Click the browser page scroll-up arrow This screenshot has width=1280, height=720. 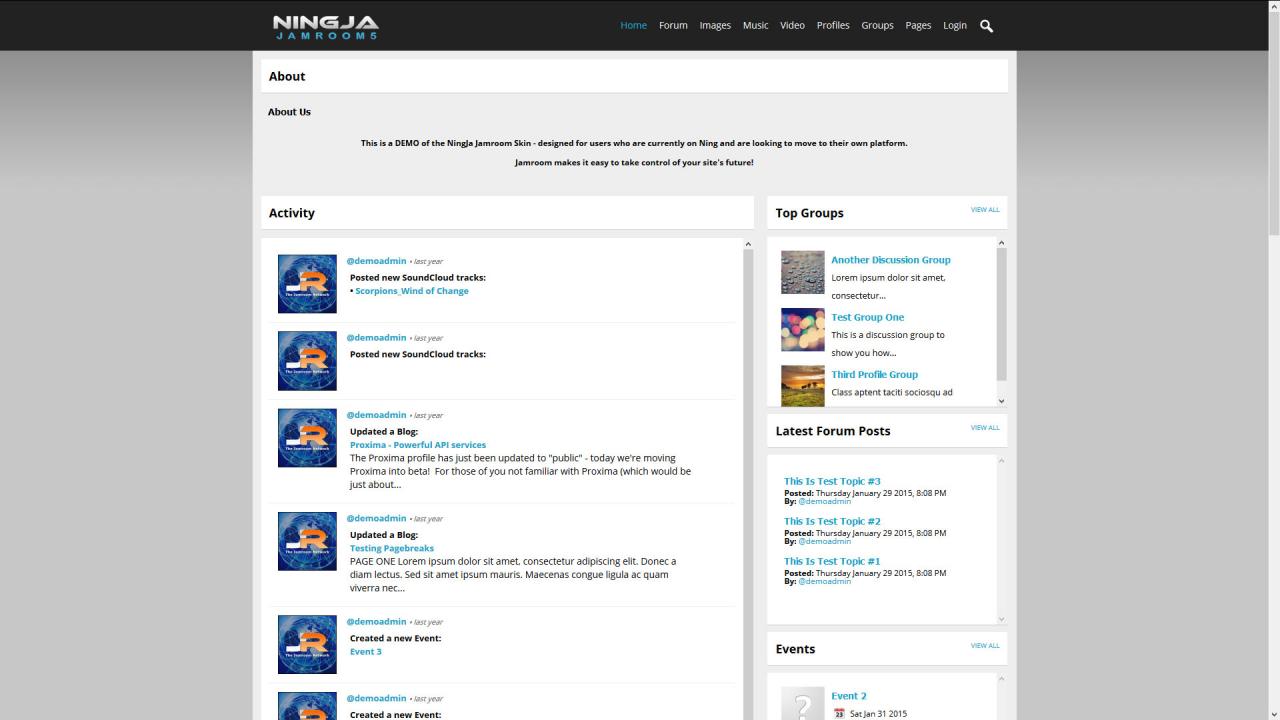point(1274,6)
